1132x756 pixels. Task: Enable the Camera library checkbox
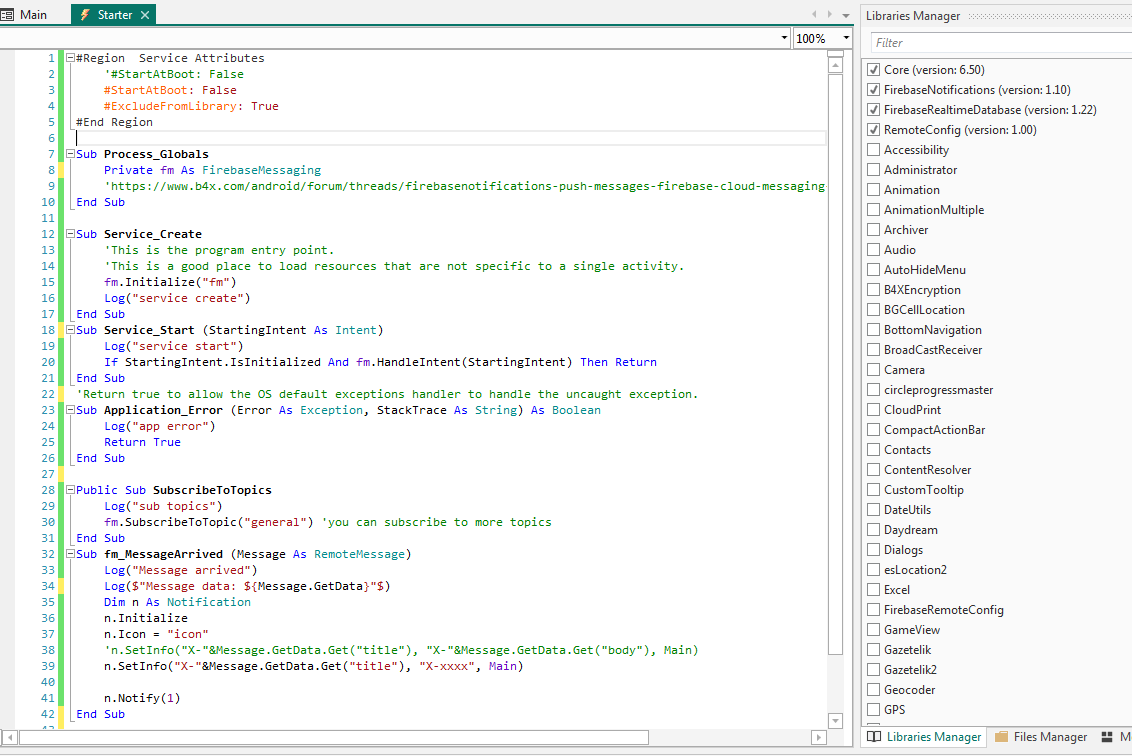[x=873, y=370]
